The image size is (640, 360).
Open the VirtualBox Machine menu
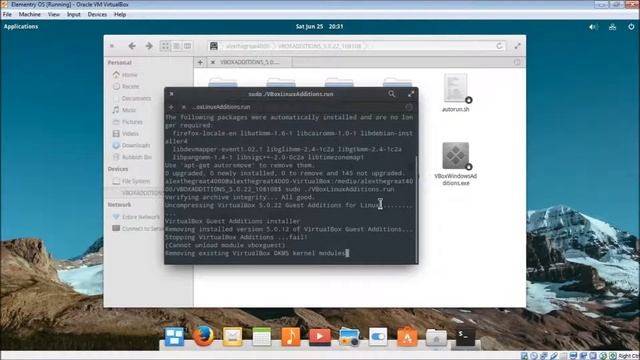pos(29,14)
